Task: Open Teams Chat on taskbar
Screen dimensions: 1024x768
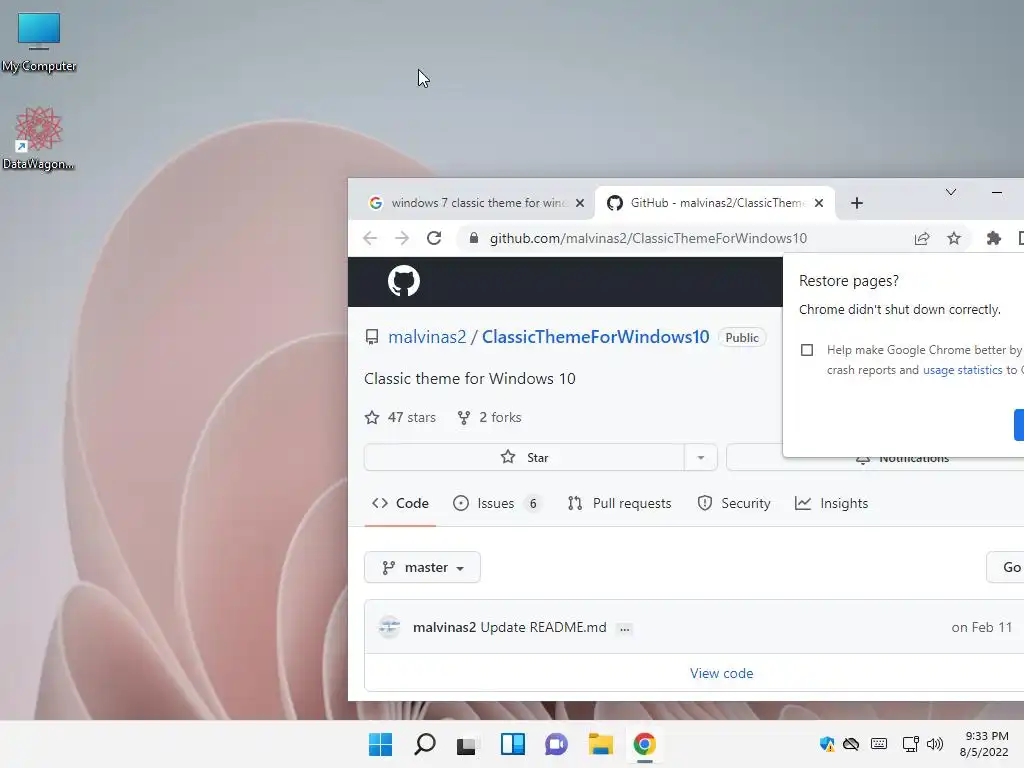Action: (556, 744)
